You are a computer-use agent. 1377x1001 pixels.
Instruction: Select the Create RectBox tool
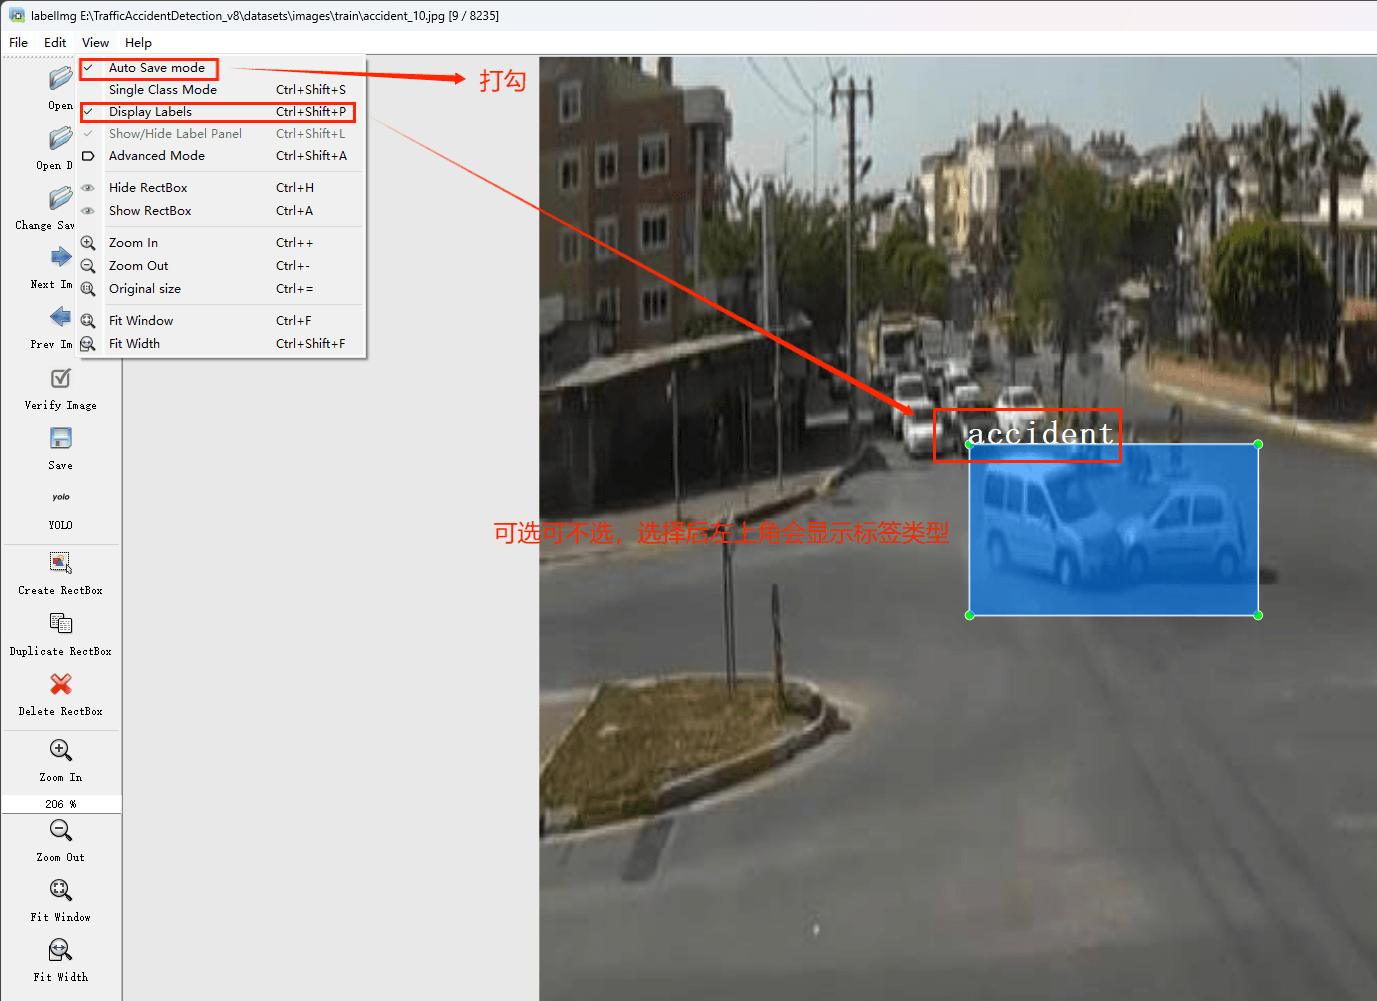point(60,563)
